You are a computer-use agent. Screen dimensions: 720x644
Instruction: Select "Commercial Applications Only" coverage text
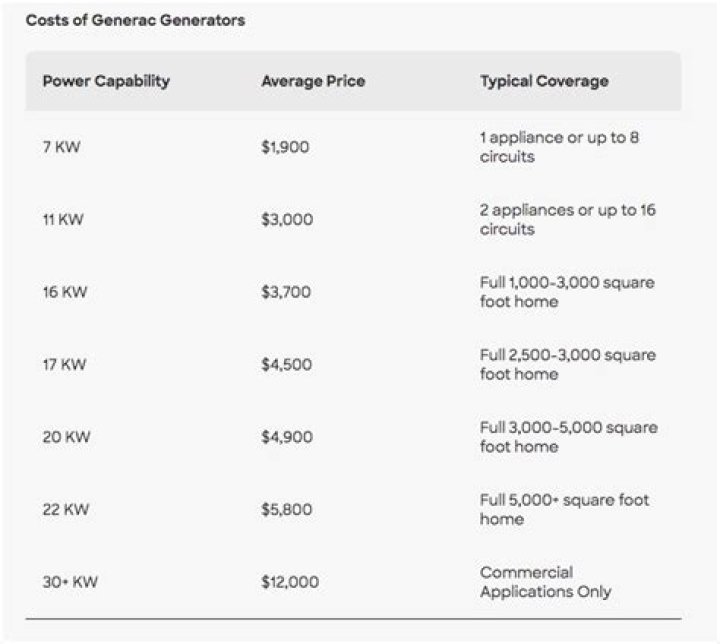545,582
